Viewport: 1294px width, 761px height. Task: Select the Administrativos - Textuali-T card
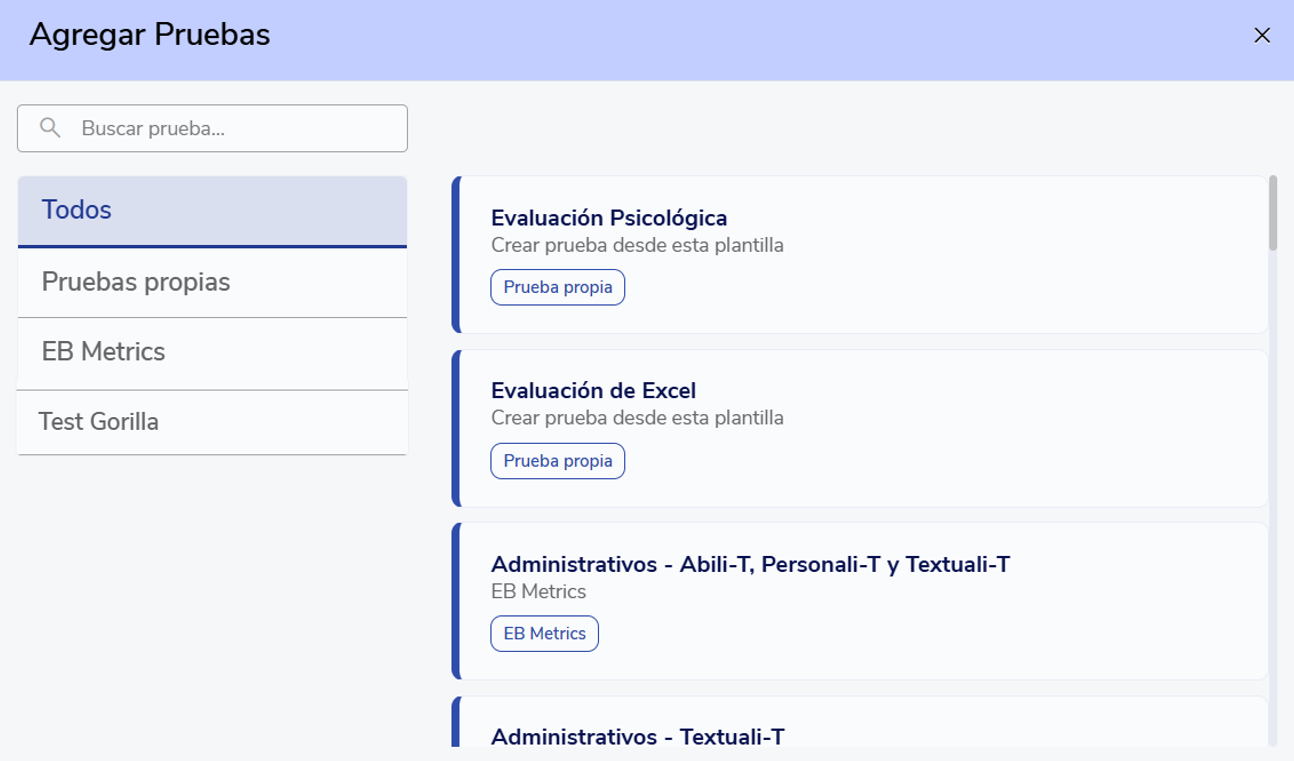click(637, 737)
